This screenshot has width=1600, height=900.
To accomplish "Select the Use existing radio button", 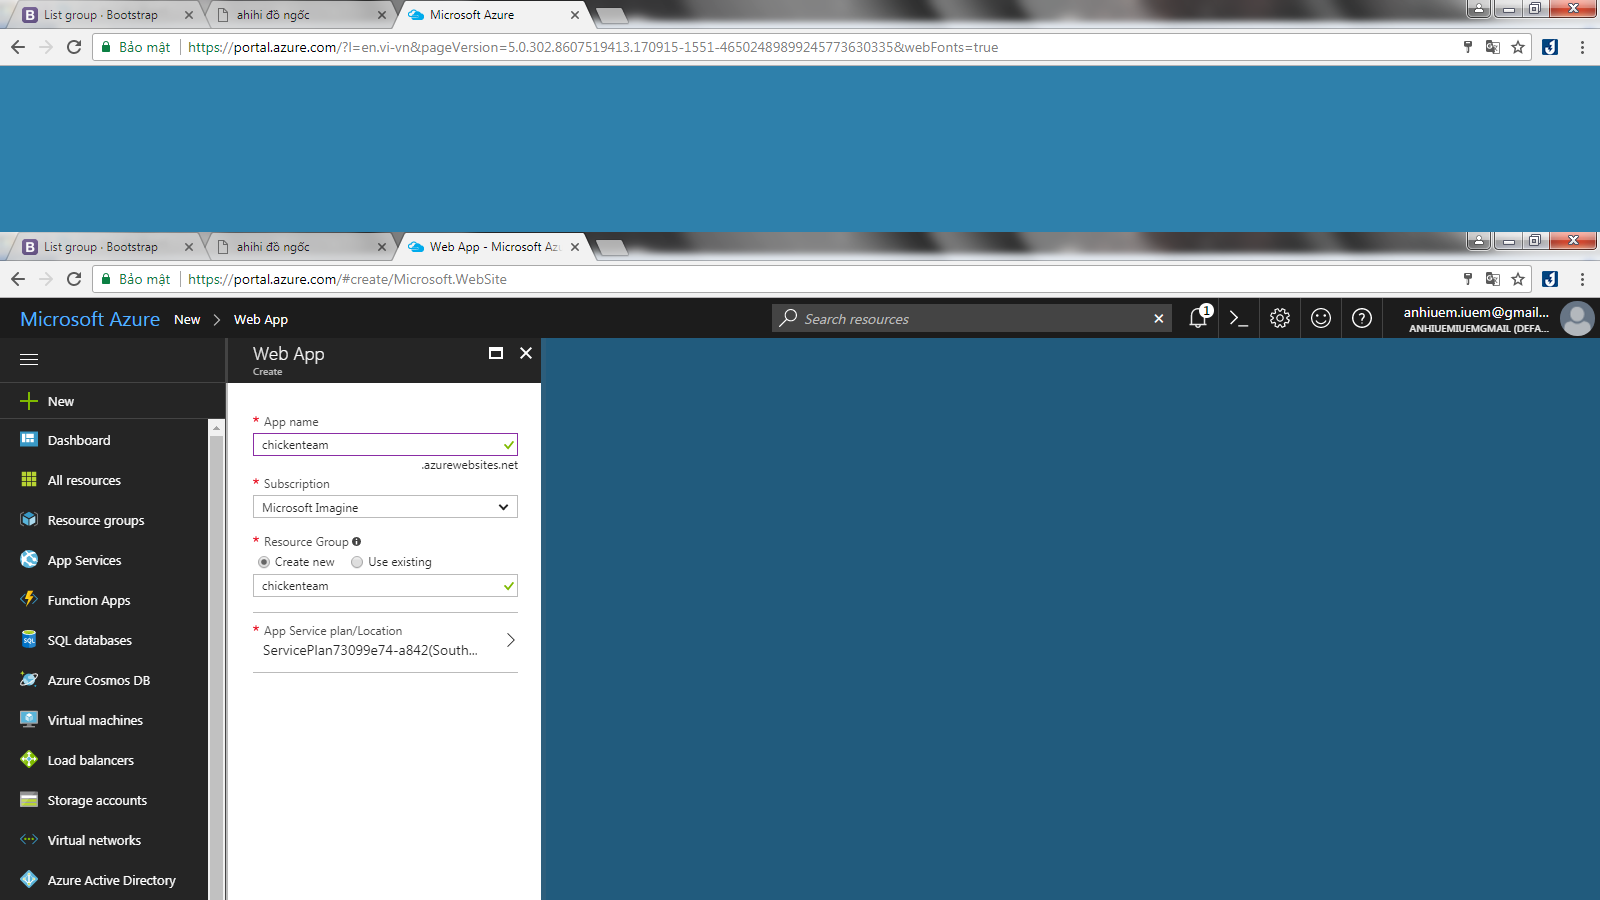I will pyautogui.click(x=357, y=562).
